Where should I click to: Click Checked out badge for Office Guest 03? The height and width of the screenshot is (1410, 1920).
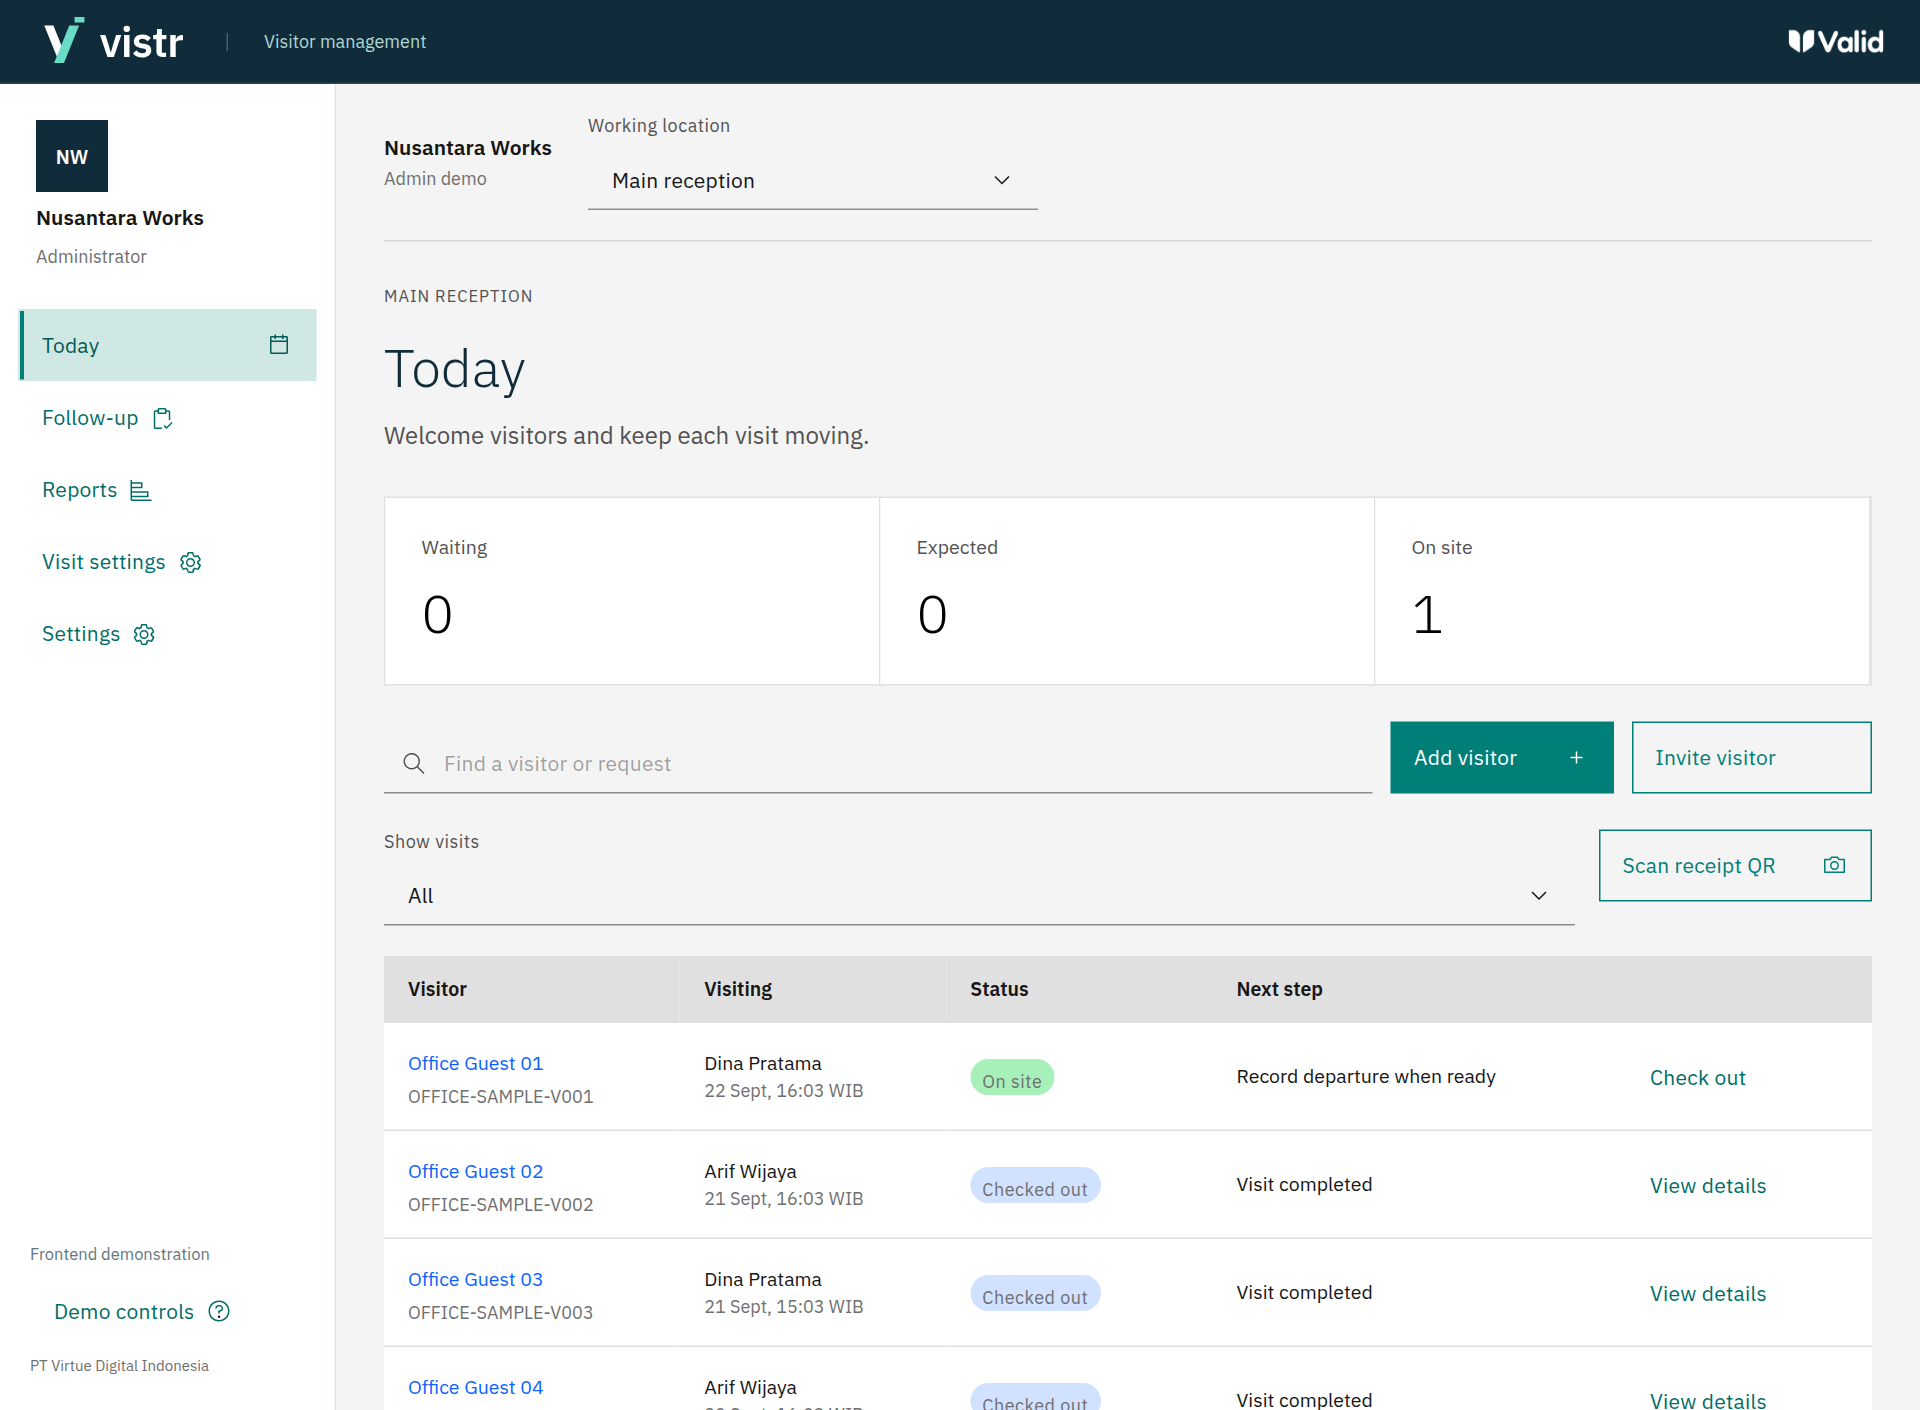tap(1035, 1294)
